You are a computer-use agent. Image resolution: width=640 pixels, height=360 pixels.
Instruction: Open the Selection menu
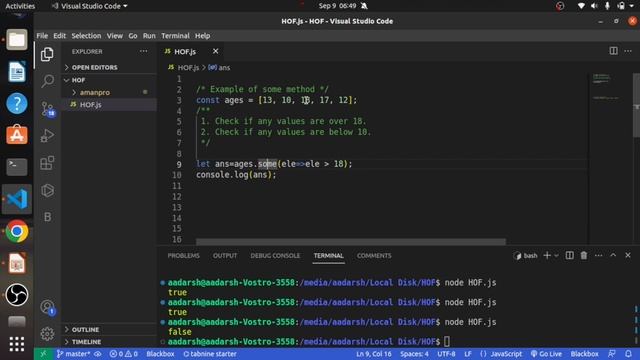click(86, 36)
